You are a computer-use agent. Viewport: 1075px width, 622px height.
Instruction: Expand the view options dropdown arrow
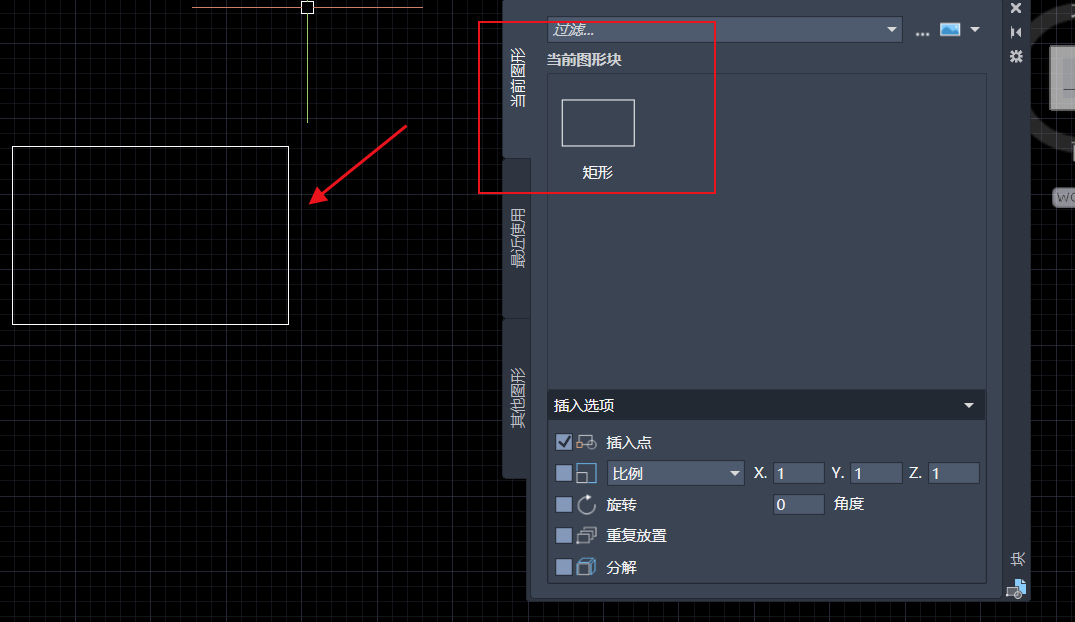tap(975, 29)
